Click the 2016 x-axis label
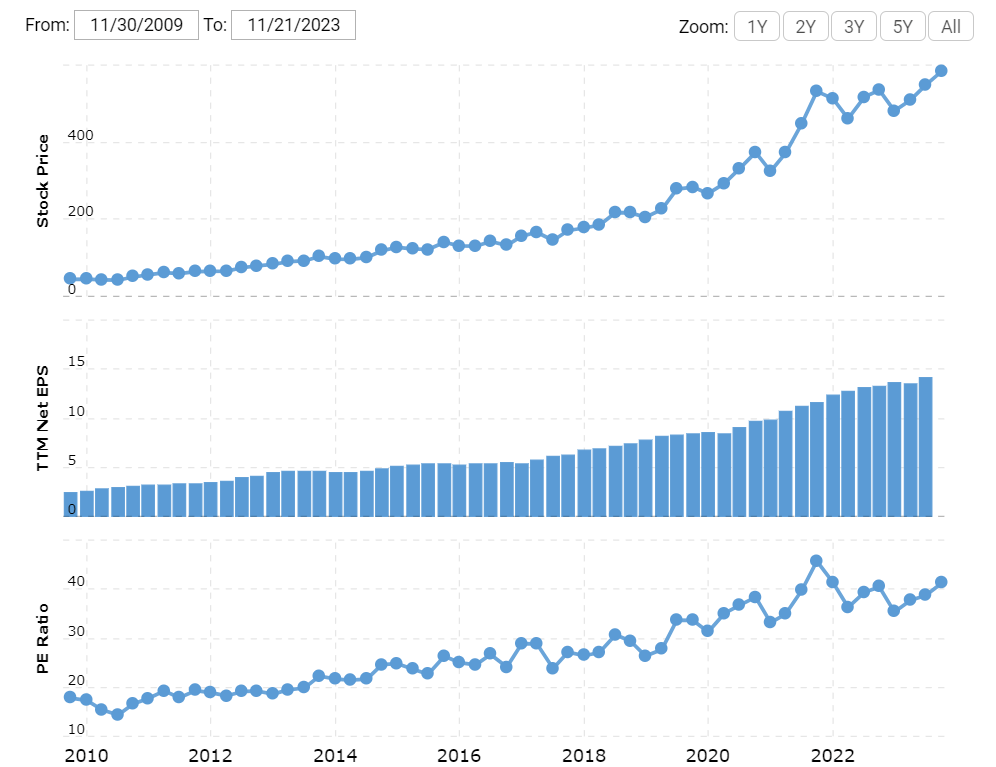This screenshot has width=996, height=767. click(x=459, y=753)
